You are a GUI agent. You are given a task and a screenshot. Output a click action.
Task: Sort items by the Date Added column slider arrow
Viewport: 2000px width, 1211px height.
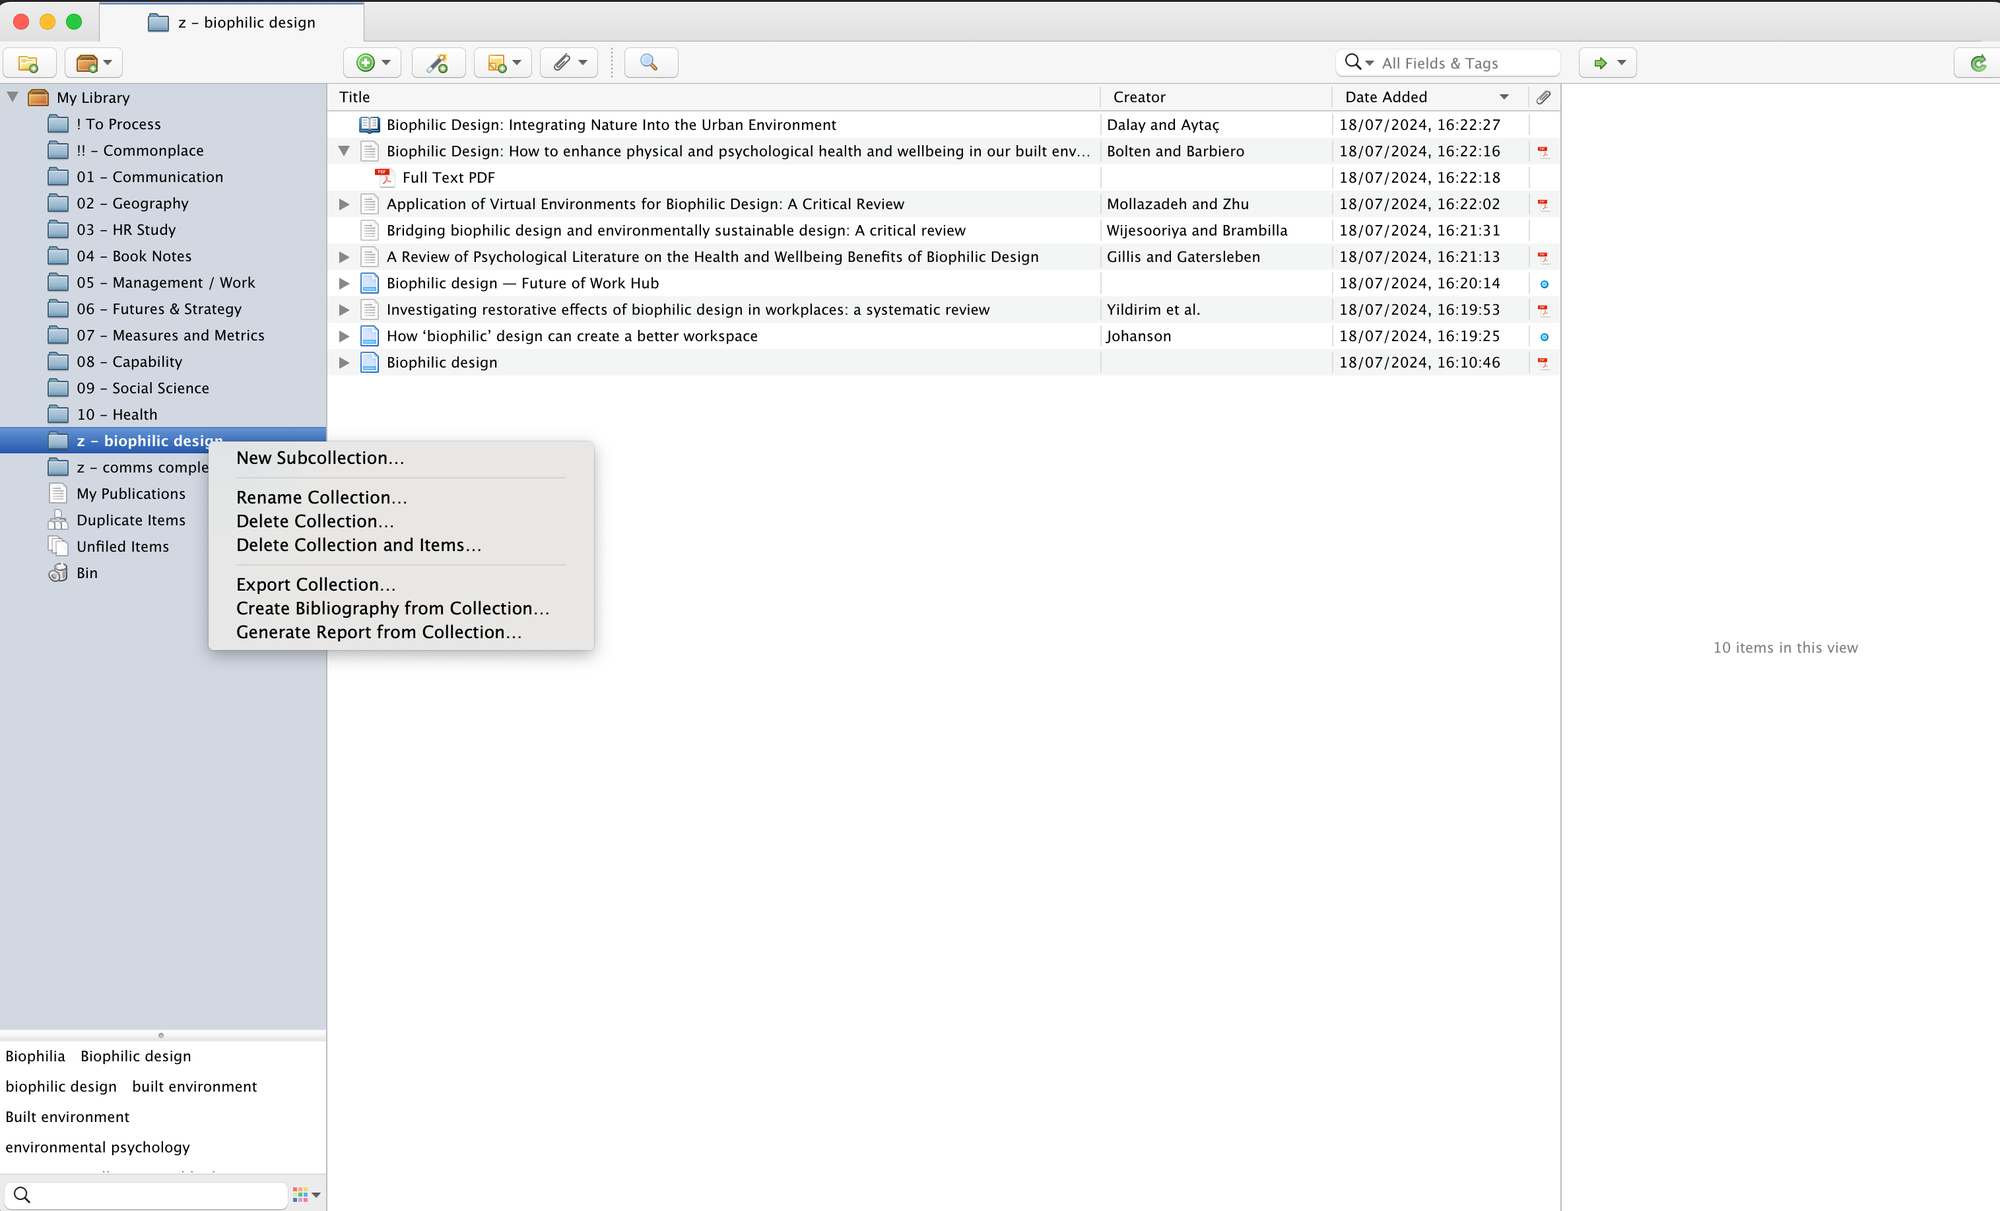coord(1504,97)
